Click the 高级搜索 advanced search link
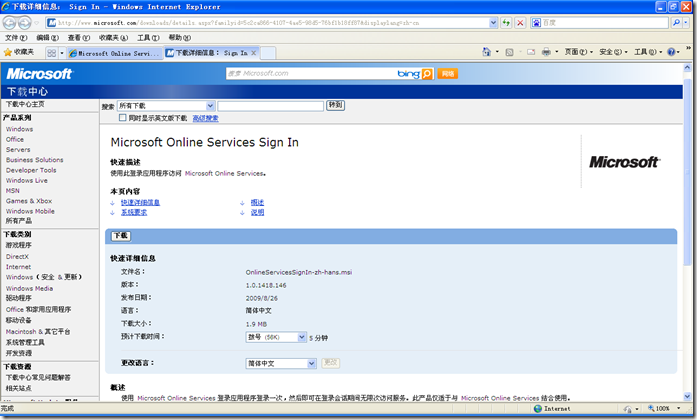 (x=205, y=118)
